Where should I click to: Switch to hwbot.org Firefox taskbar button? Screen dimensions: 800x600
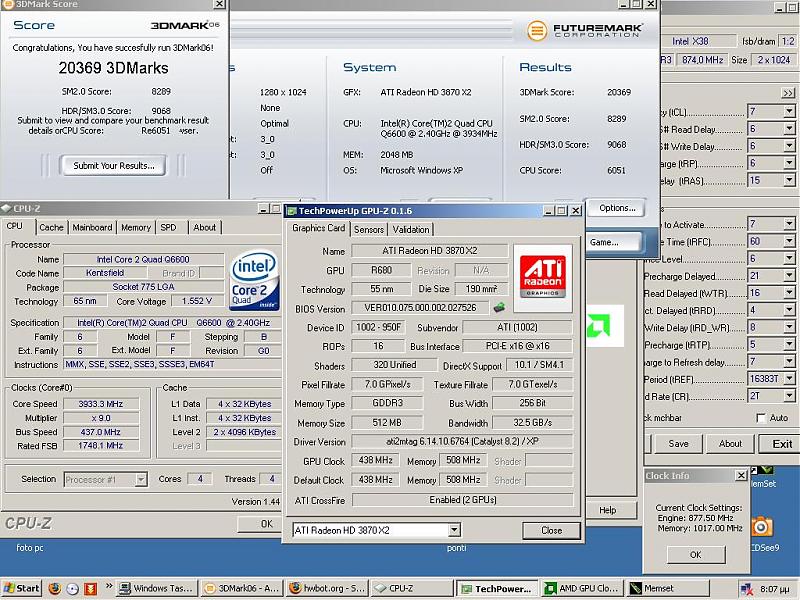pos(327,588)
